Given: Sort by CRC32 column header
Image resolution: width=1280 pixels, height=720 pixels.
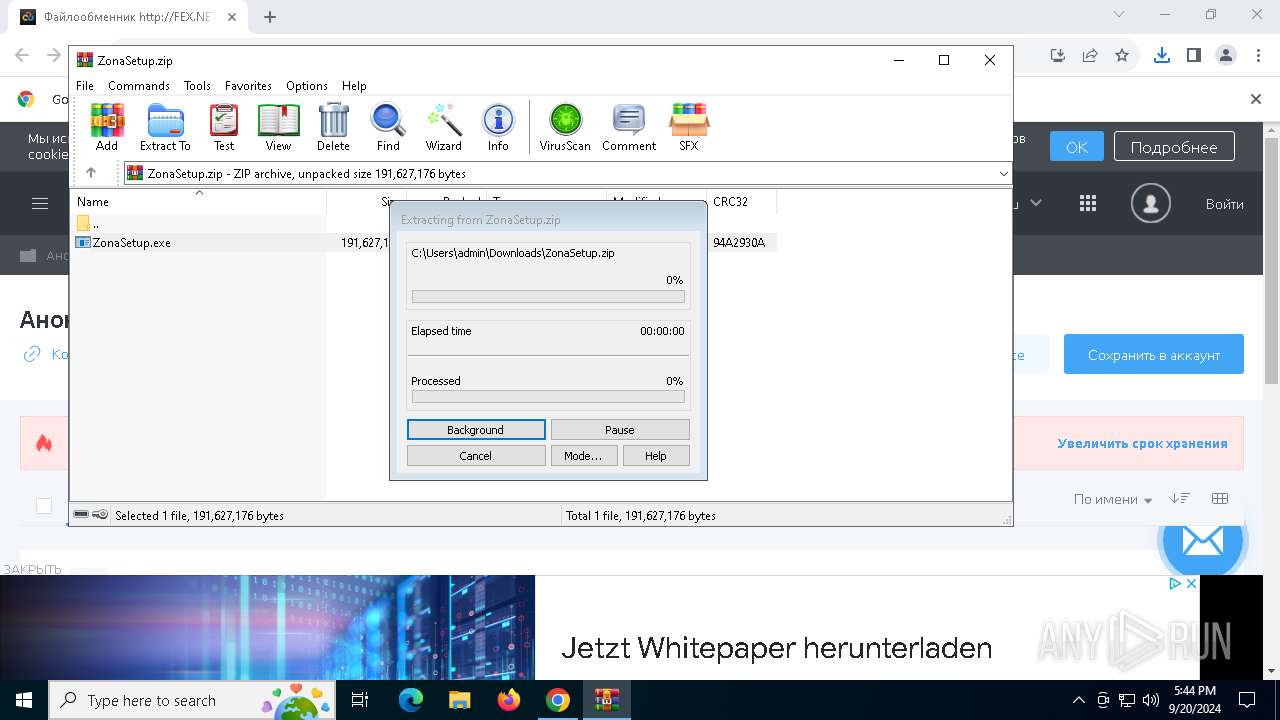Looking at the screenshot, I should coord(741,202).
